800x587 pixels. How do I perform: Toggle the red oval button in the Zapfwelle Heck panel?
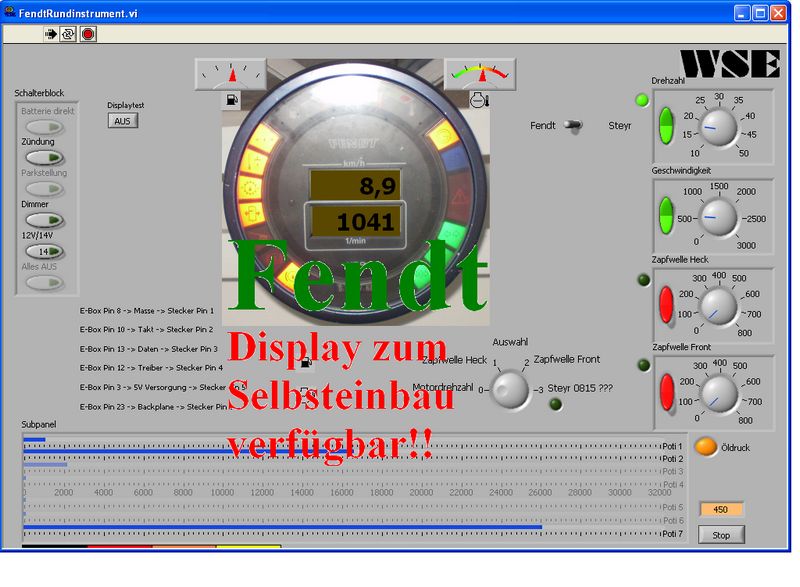click(x=666, y=305)
